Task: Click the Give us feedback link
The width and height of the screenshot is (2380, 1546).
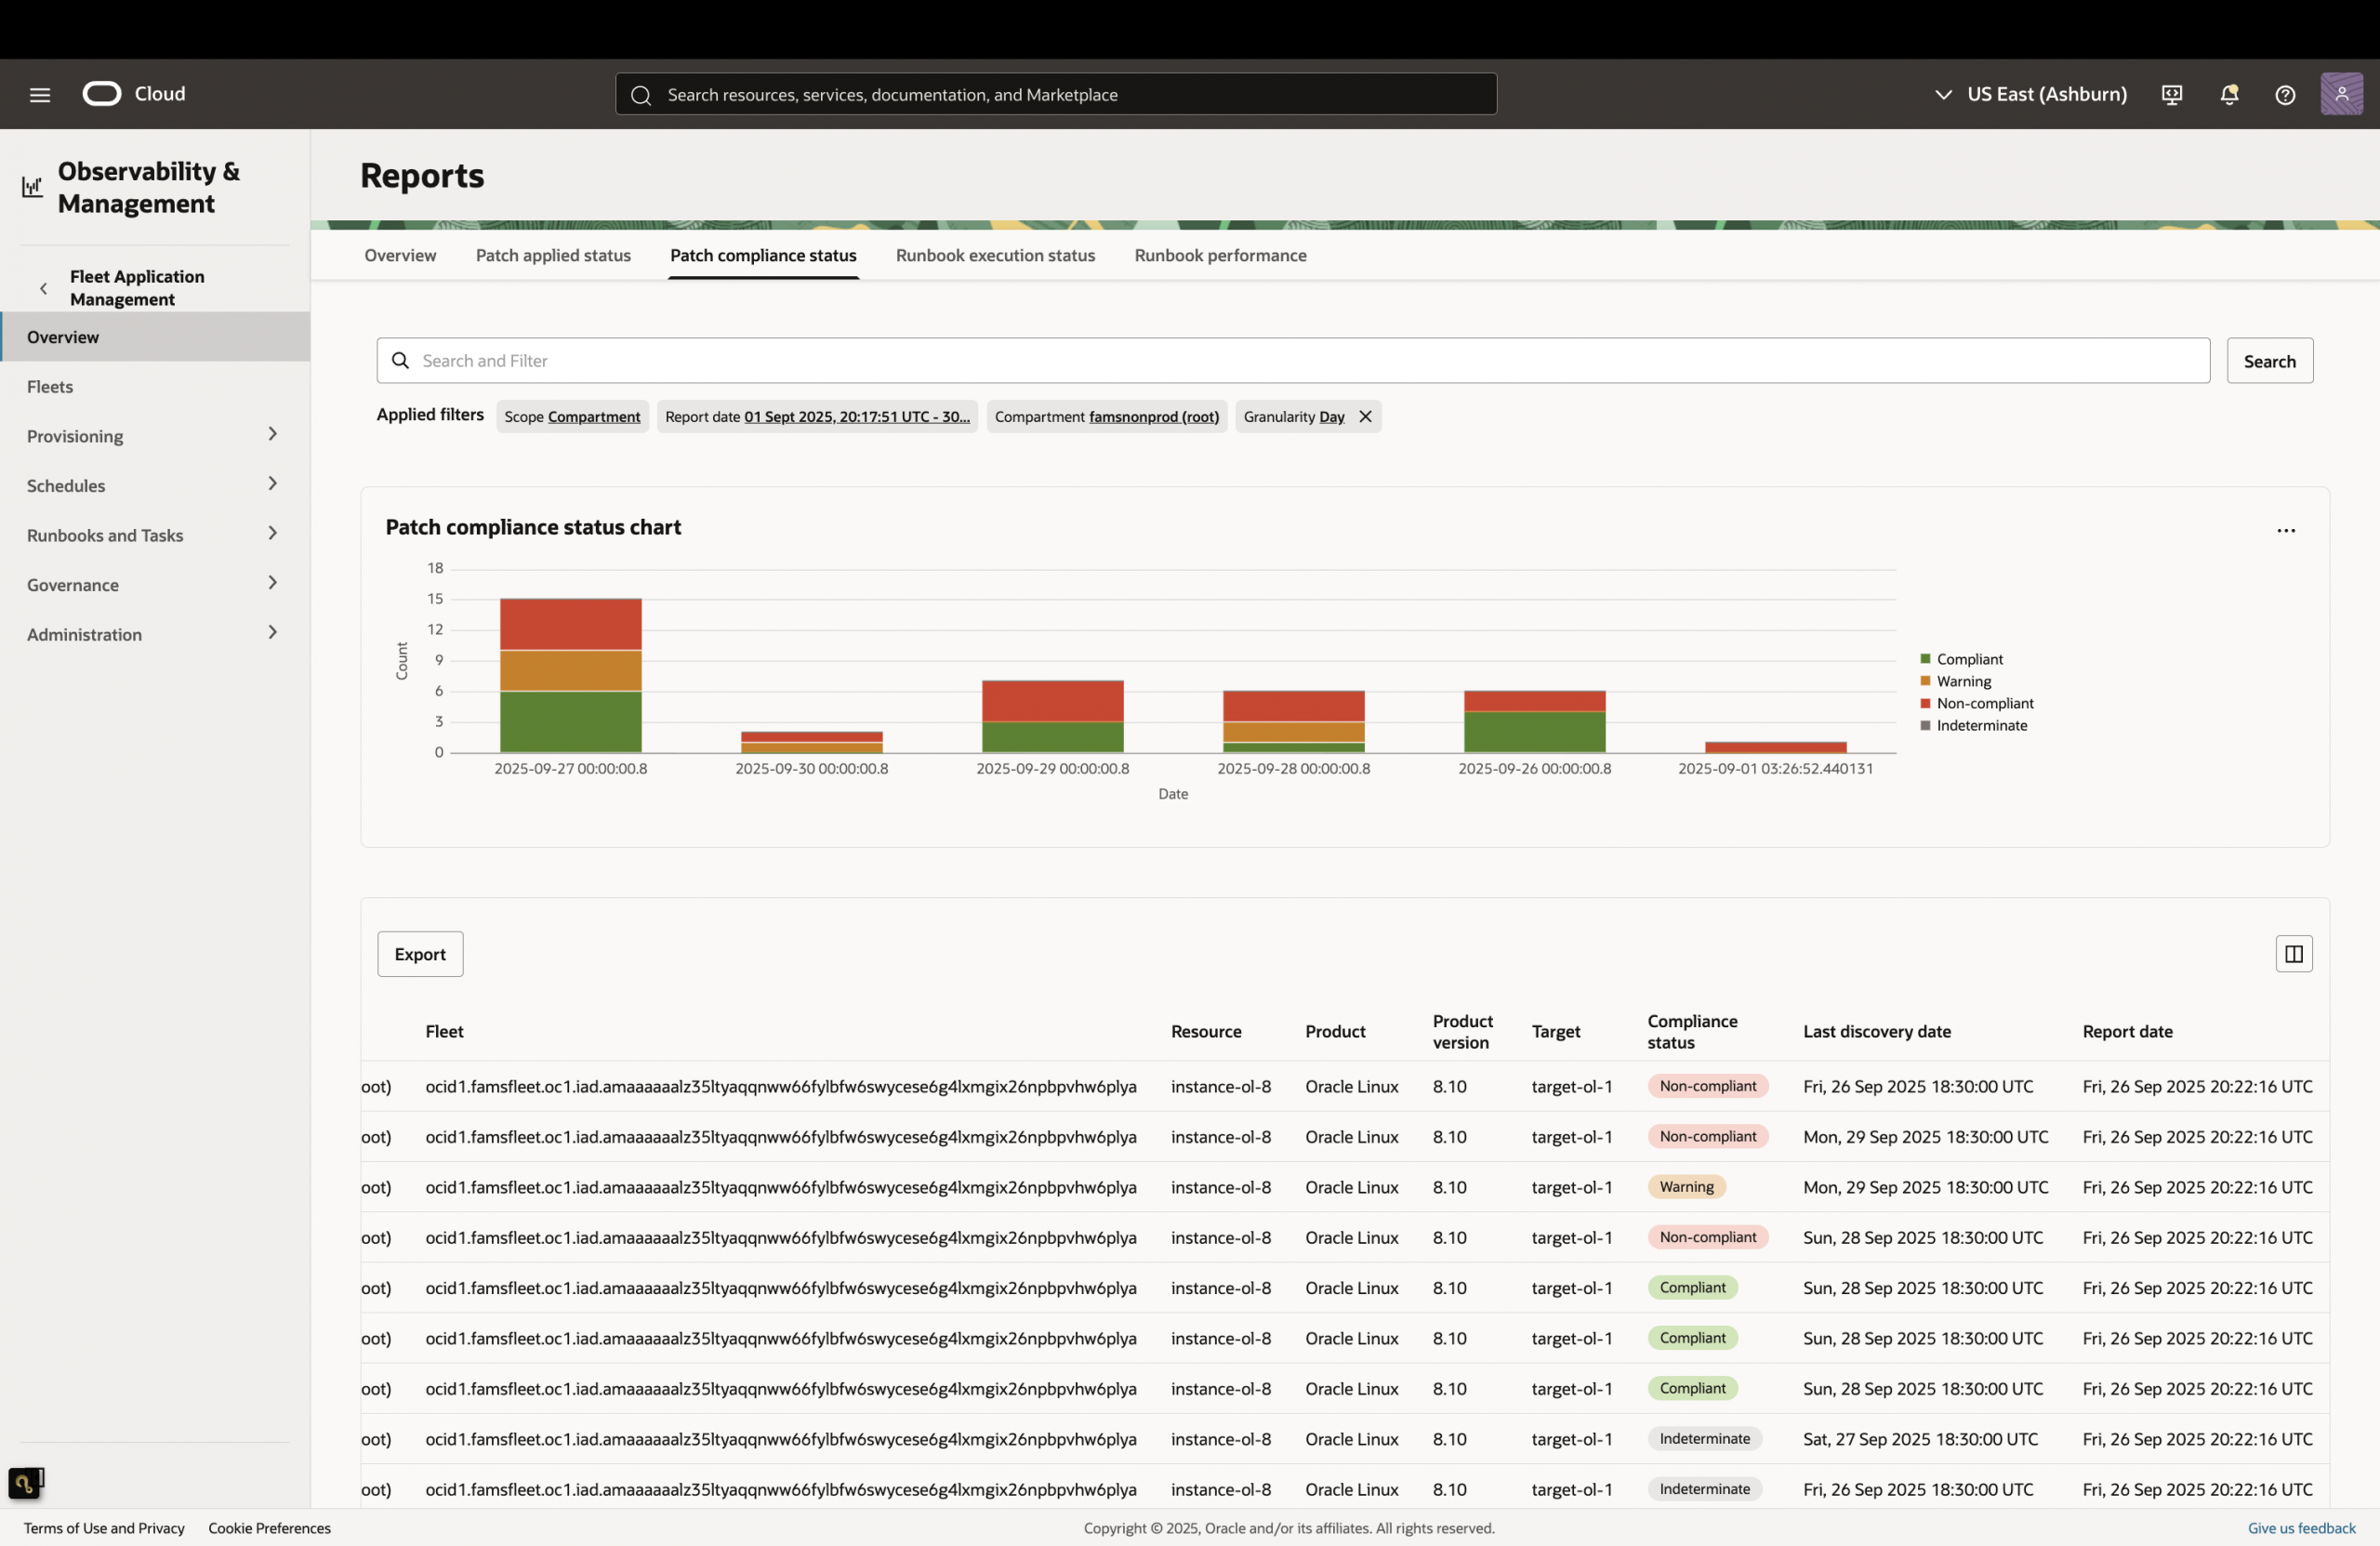Action: tap(2301, 1528)
